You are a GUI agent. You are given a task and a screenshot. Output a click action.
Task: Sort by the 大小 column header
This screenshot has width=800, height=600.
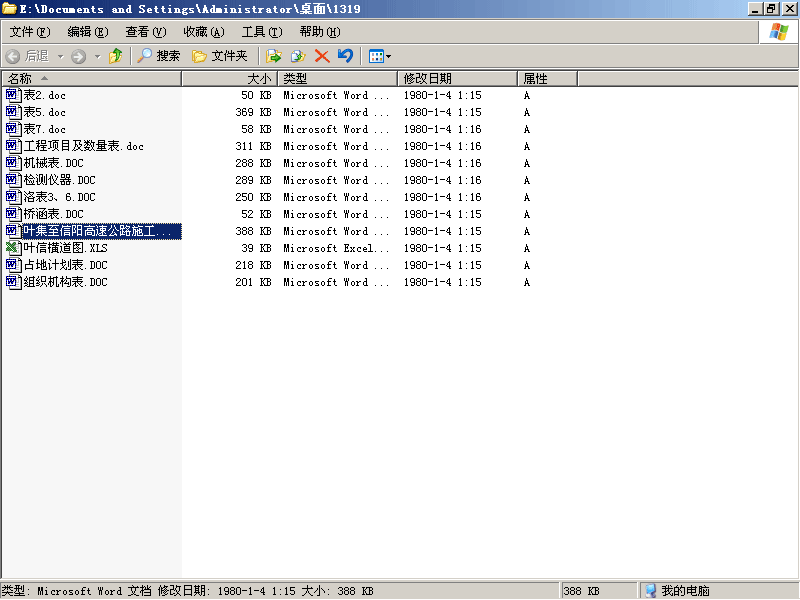click(230, 79)
